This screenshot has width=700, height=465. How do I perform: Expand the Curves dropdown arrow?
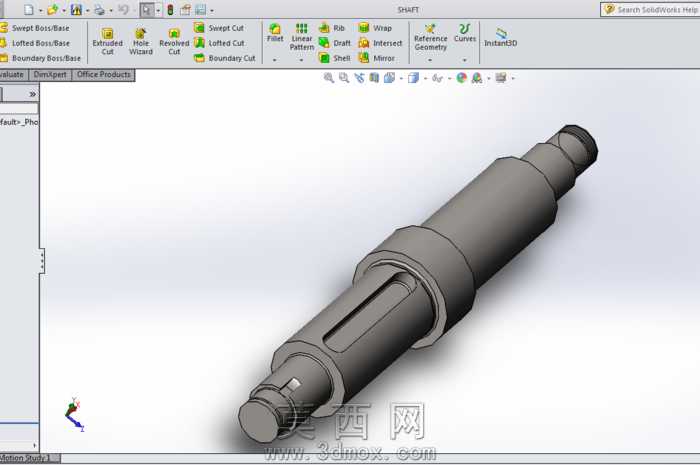click(465, 60)
